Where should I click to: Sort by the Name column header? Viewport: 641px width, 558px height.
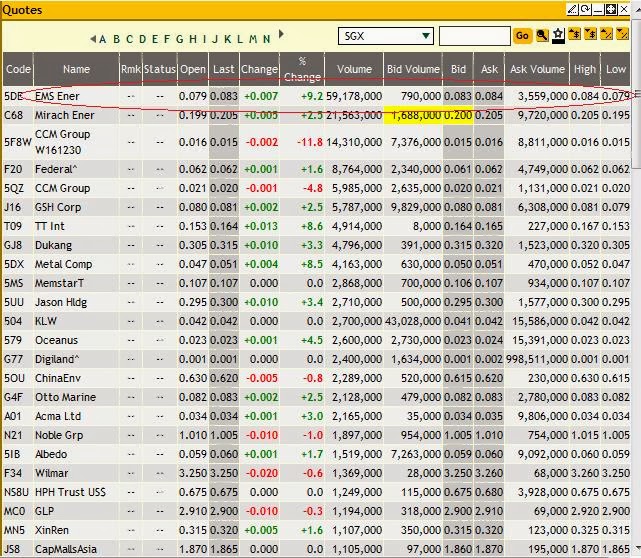76,69
